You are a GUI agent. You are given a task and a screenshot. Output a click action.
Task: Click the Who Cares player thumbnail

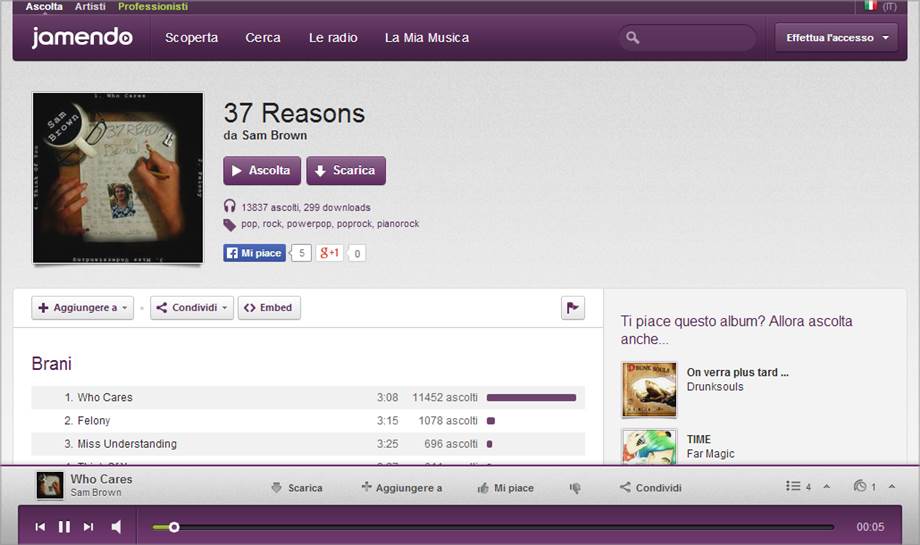(50, 486)
